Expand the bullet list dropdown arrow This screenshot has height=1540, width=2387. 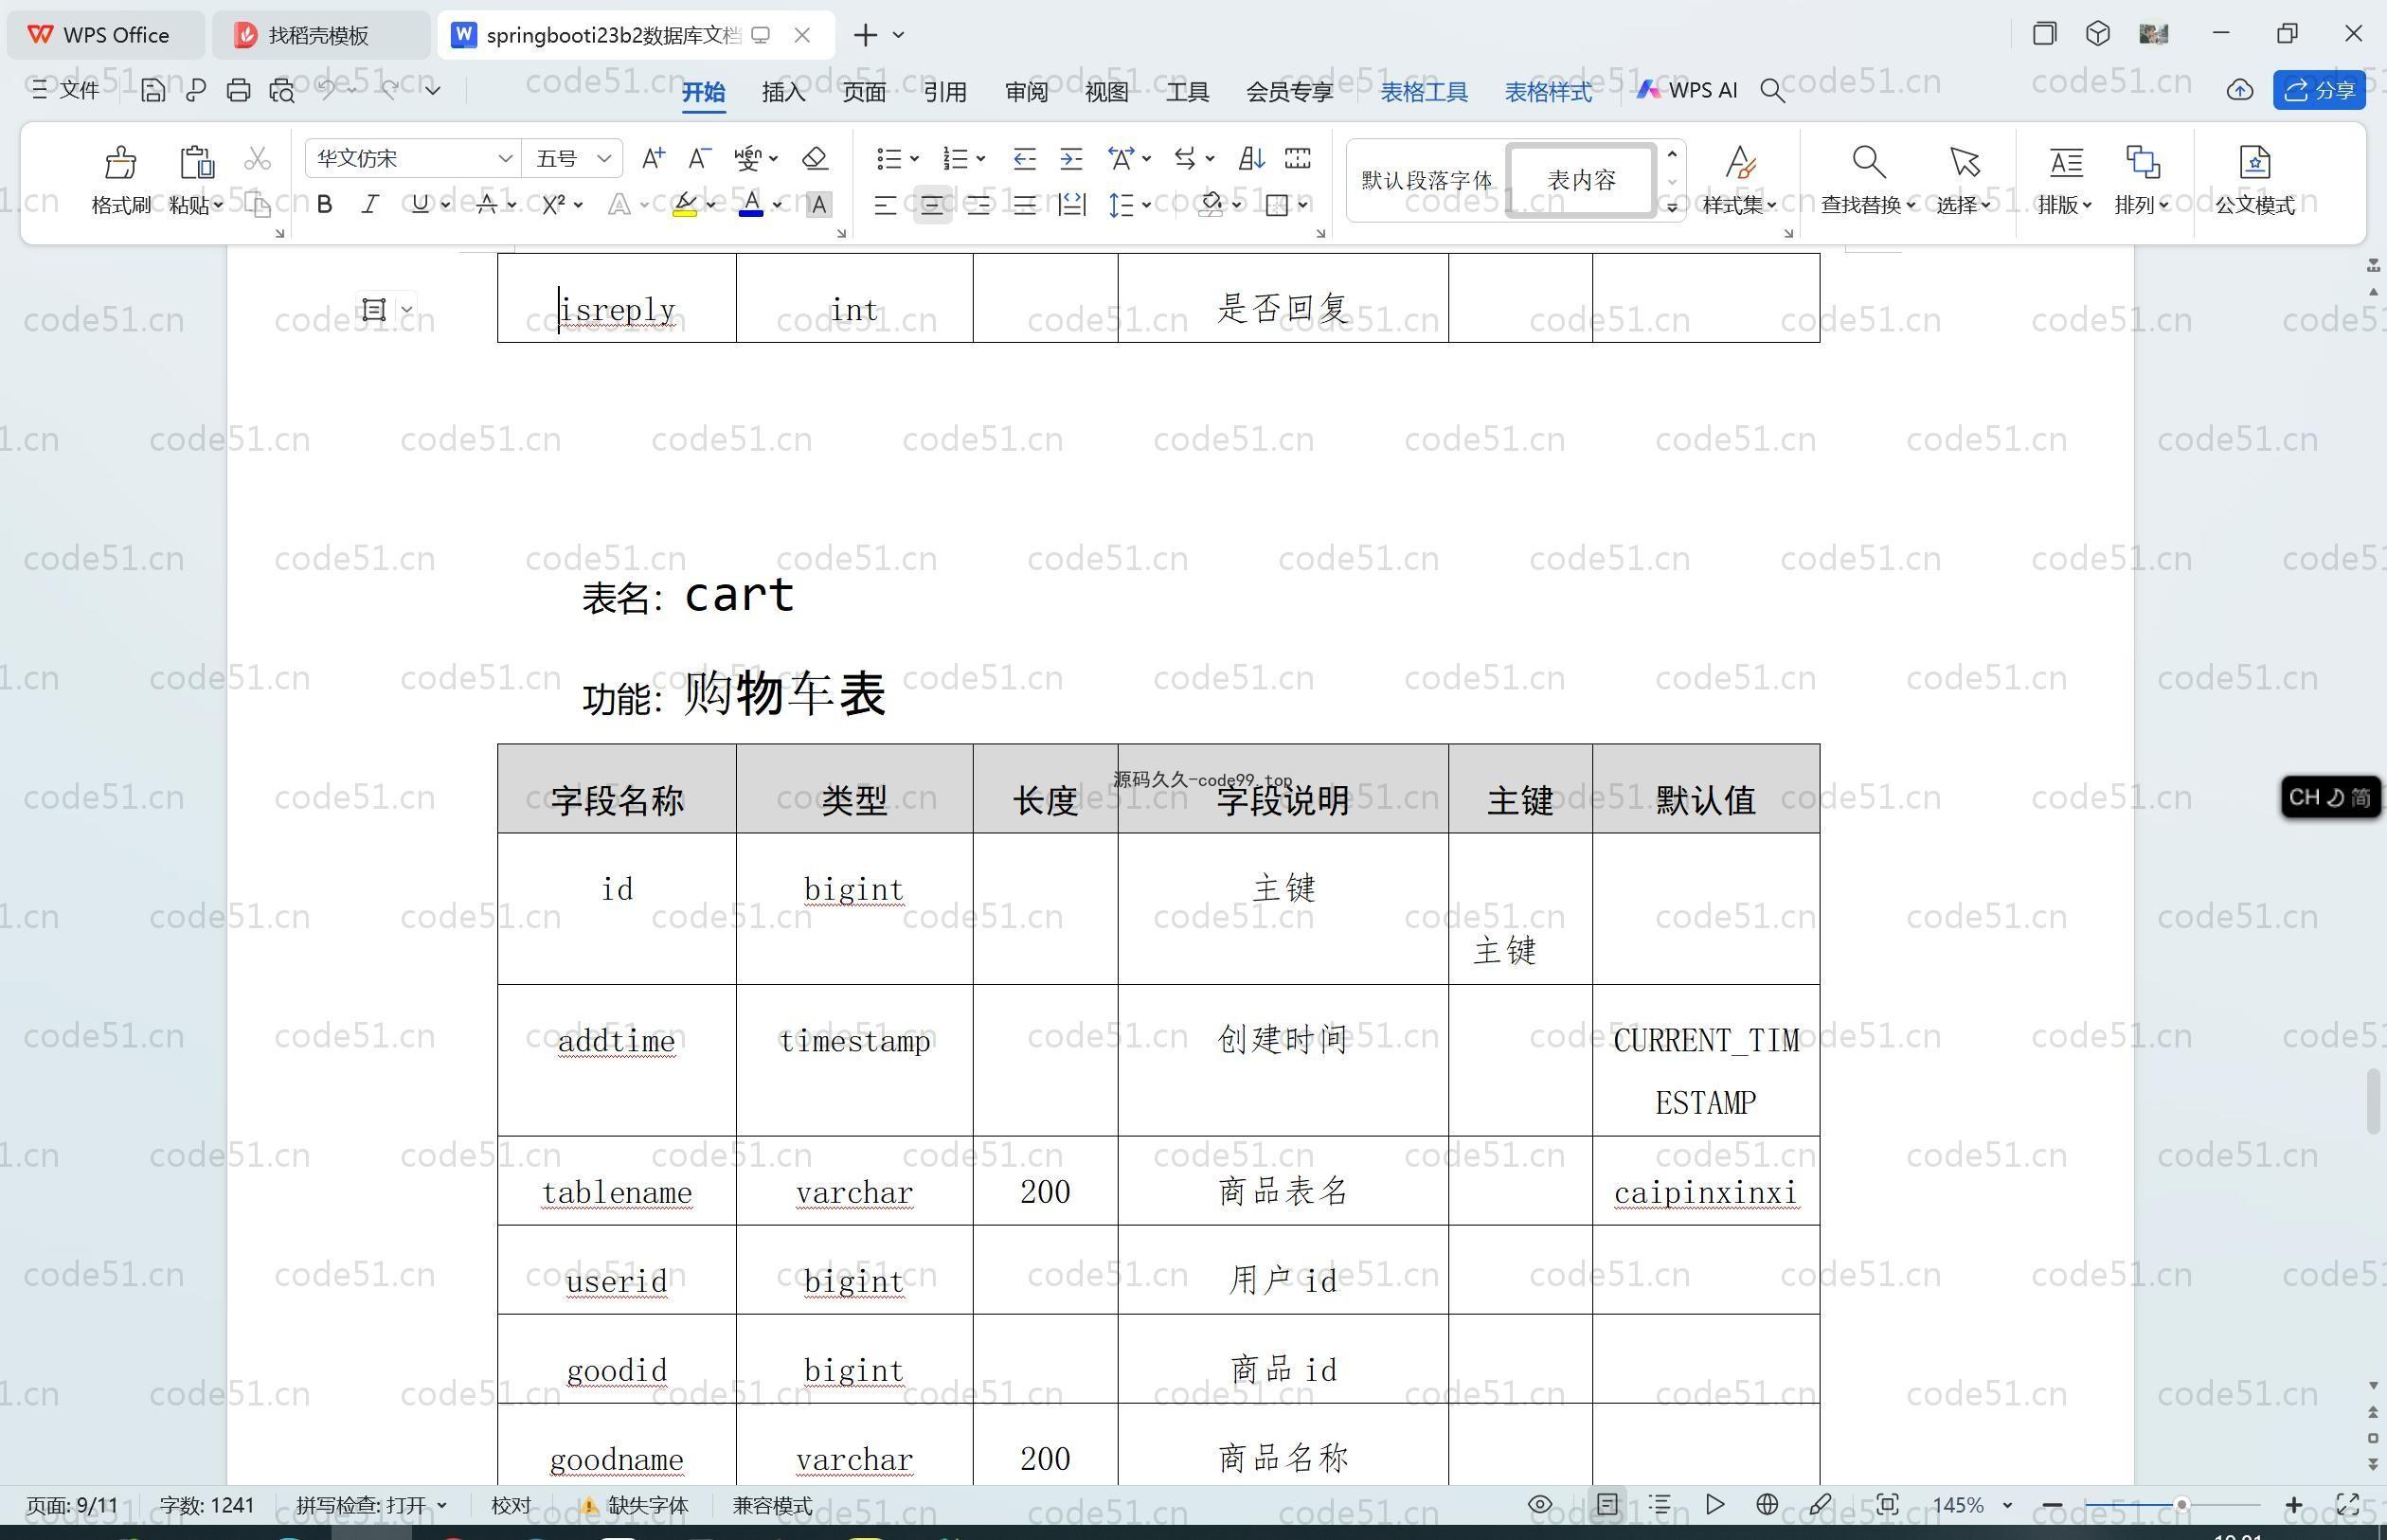(914, 158)
